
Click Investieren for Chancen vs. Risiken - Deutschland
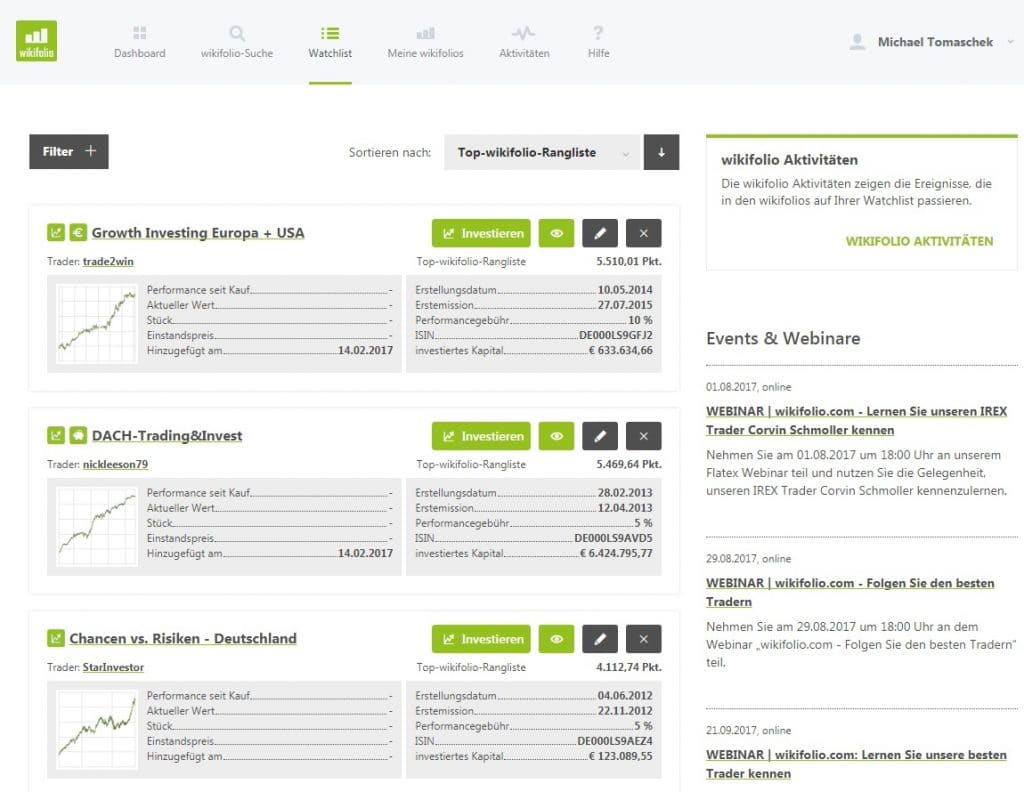(x=481, y=639)
